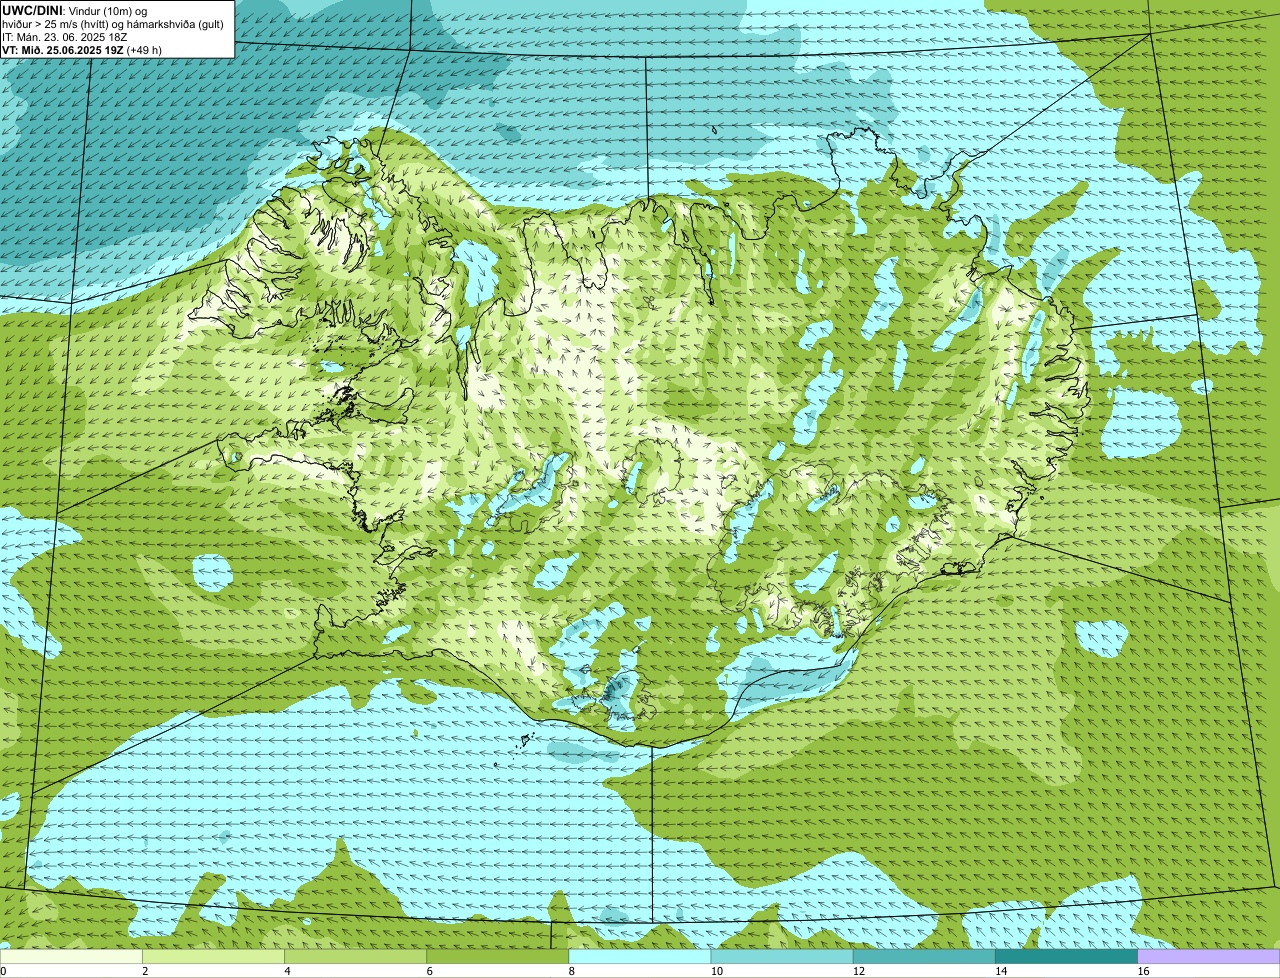Click the legend scale label "8"

coord(571,971)
